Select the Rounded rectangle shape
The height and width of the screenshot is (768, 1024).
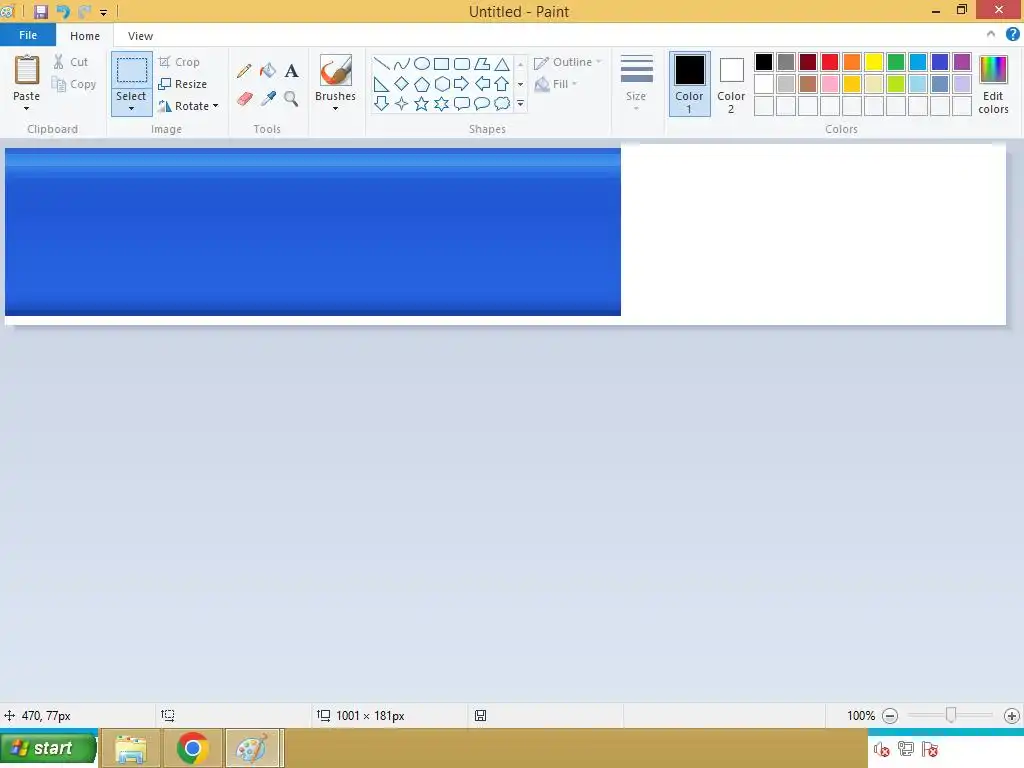coord(462,63)
